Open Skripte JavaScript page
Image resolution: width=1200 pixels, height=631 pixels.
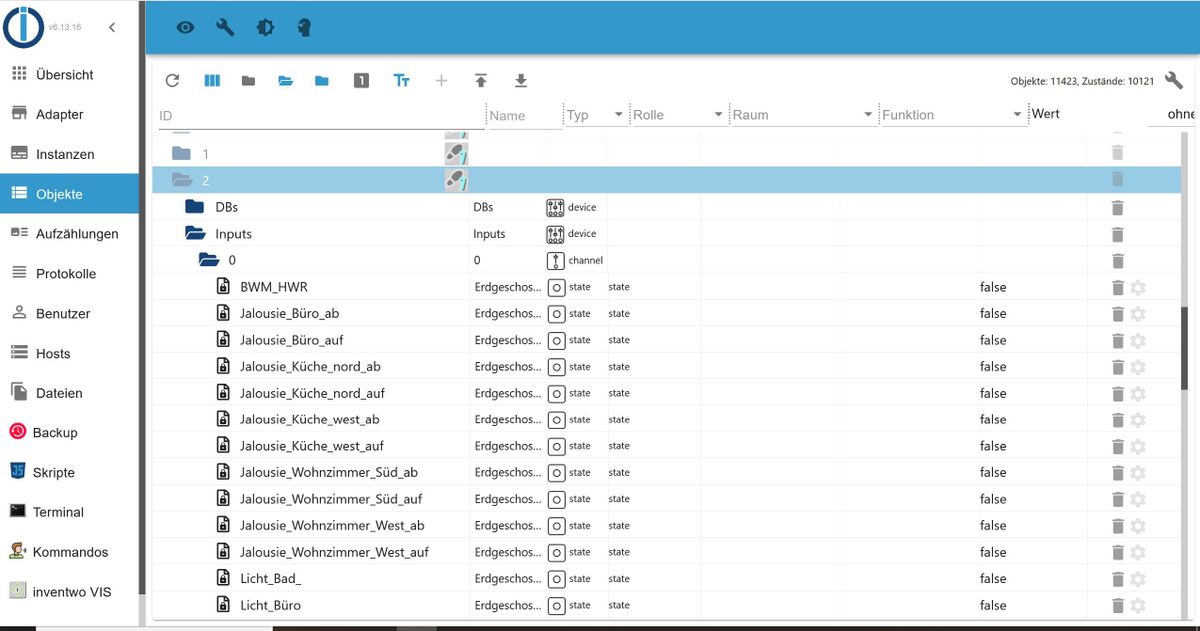tap(68, 472)
